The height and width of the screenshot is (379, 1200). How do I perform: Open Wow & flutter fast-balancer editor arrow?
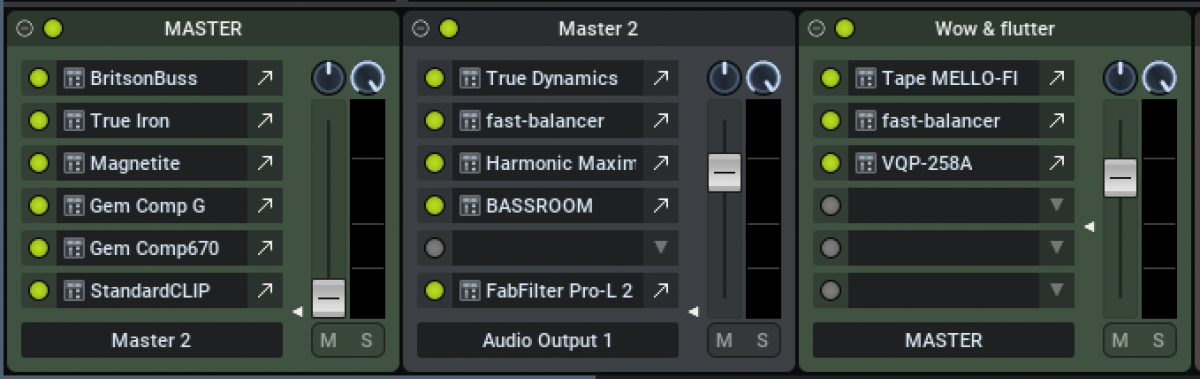(1056, 121)
